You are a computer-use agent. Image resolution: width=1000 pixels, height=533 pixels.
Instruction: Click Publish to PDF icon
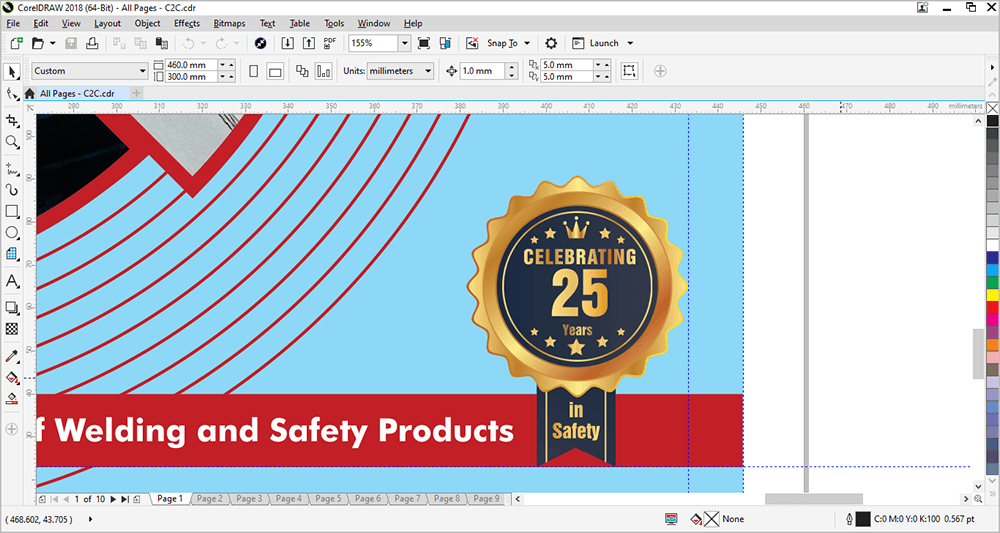330,43
